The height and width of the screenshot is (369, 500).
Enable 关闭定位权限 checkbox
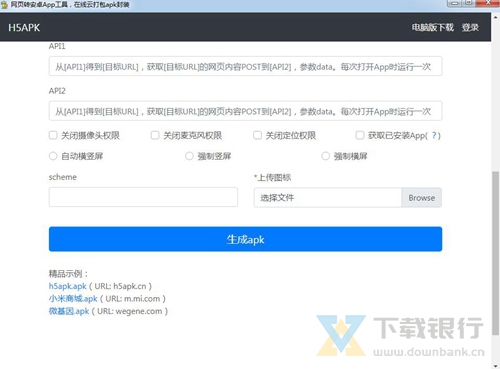pos(257,135)
